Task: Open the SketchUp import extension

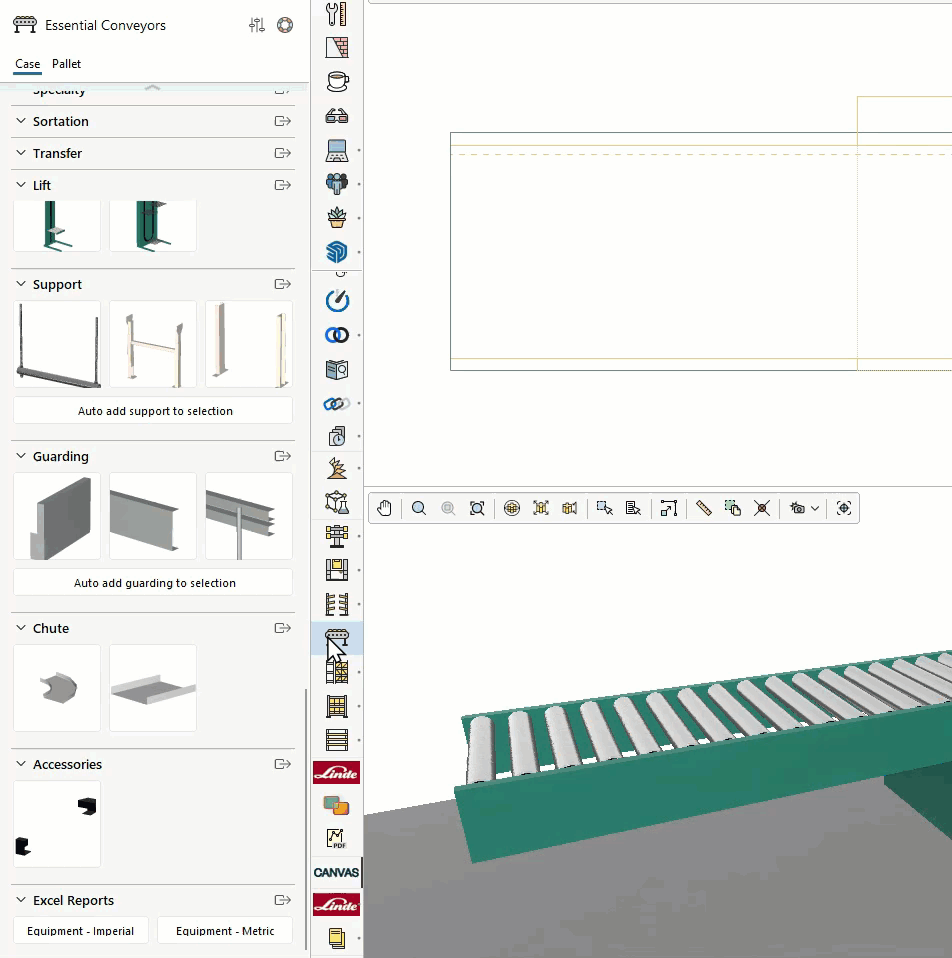Action: (337, 252)
